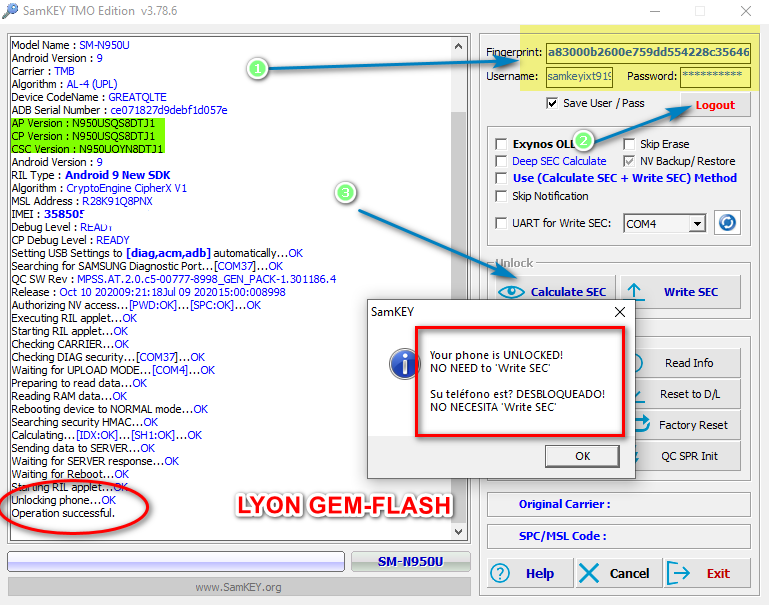Click OK in the SamKEY dialog
769x605 pixels.
tap(582, 456)
